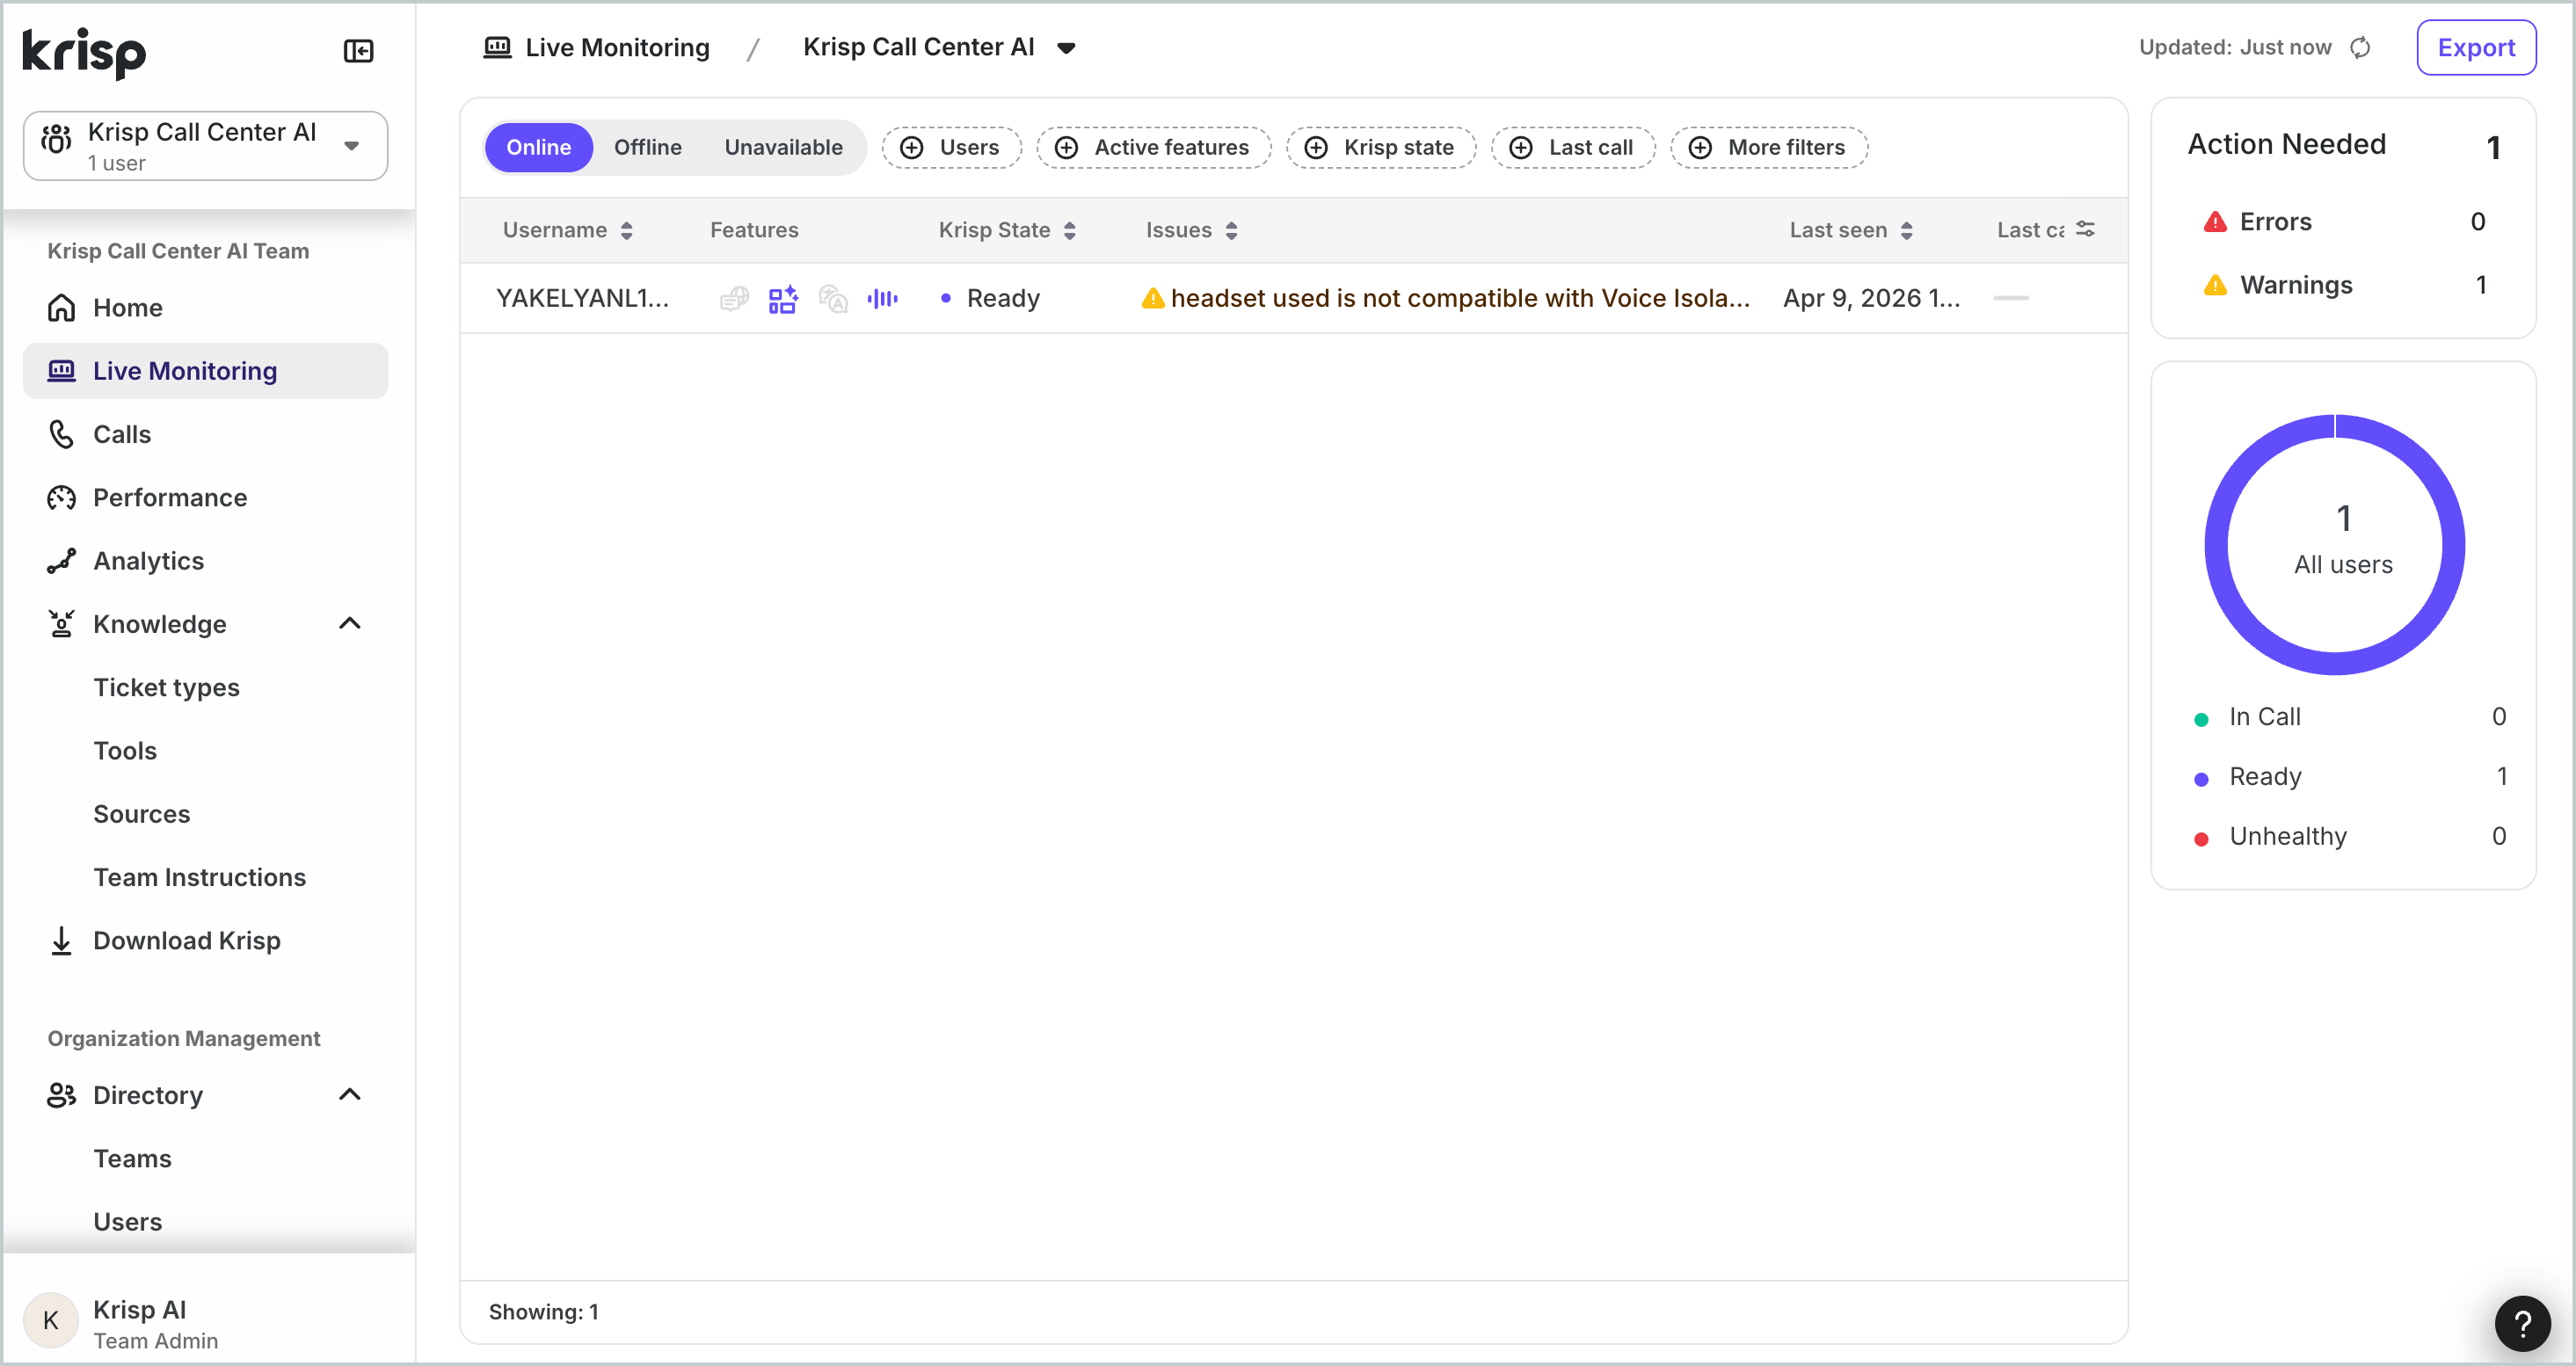Open the Krisp Call Center AI team selector

tap(205, 146)
